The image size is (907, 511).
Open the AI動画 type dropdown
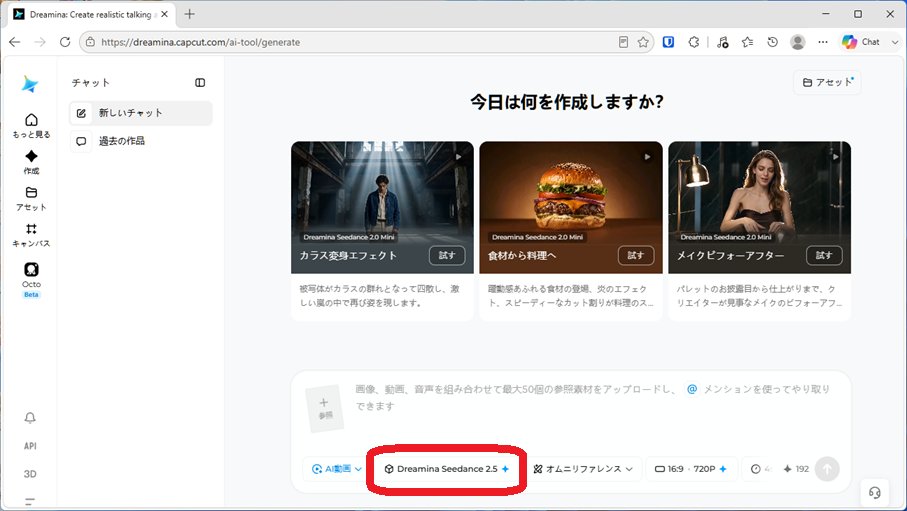pos(336,469)
